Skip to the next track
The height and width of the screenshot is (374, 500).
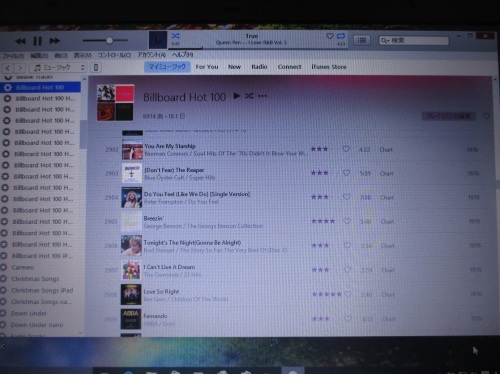(x=55, y=41)
